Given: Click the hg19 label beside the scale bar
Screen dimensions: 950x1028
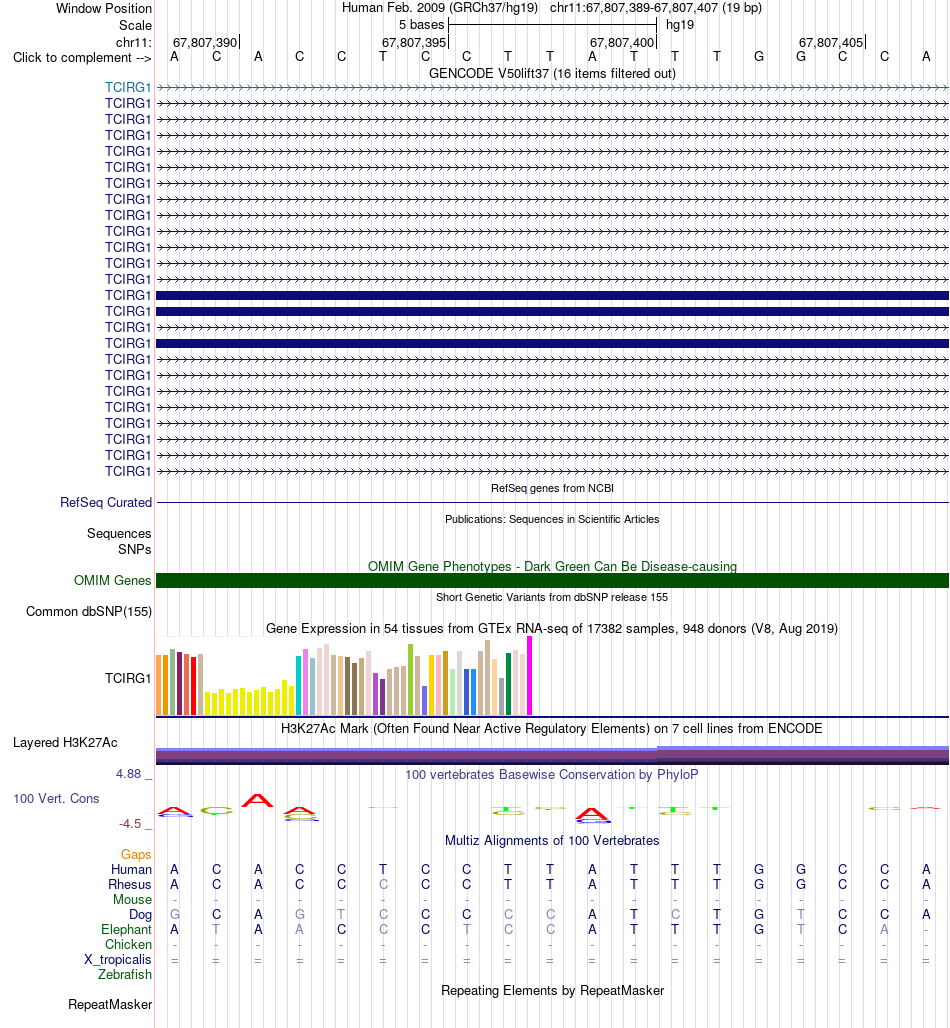Looking at the screenshot, I should click(680, 25).
